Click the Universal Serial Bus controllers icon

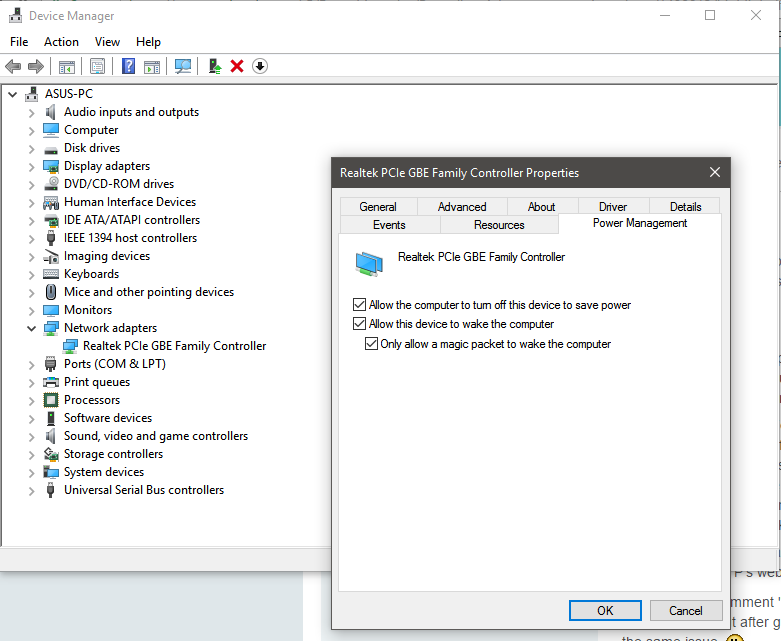[50, 490]
